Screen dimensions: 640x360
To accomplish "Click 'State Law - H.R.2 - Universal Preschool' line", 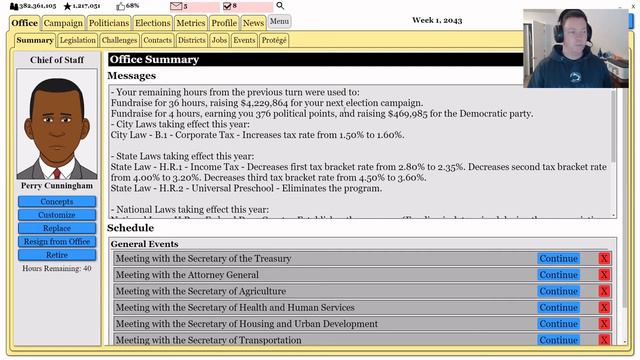I will (246, 188).
